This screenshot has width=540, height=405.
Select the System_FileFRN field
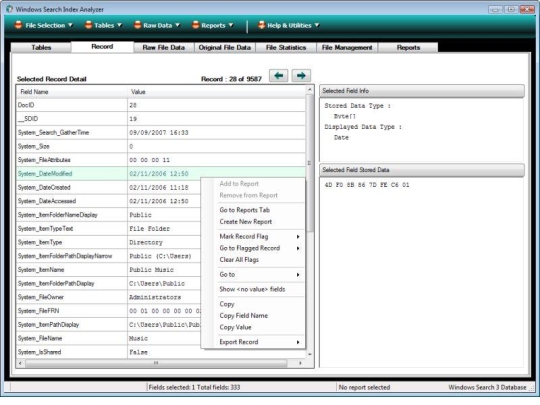pyautogui.click(x=108, y=311)
